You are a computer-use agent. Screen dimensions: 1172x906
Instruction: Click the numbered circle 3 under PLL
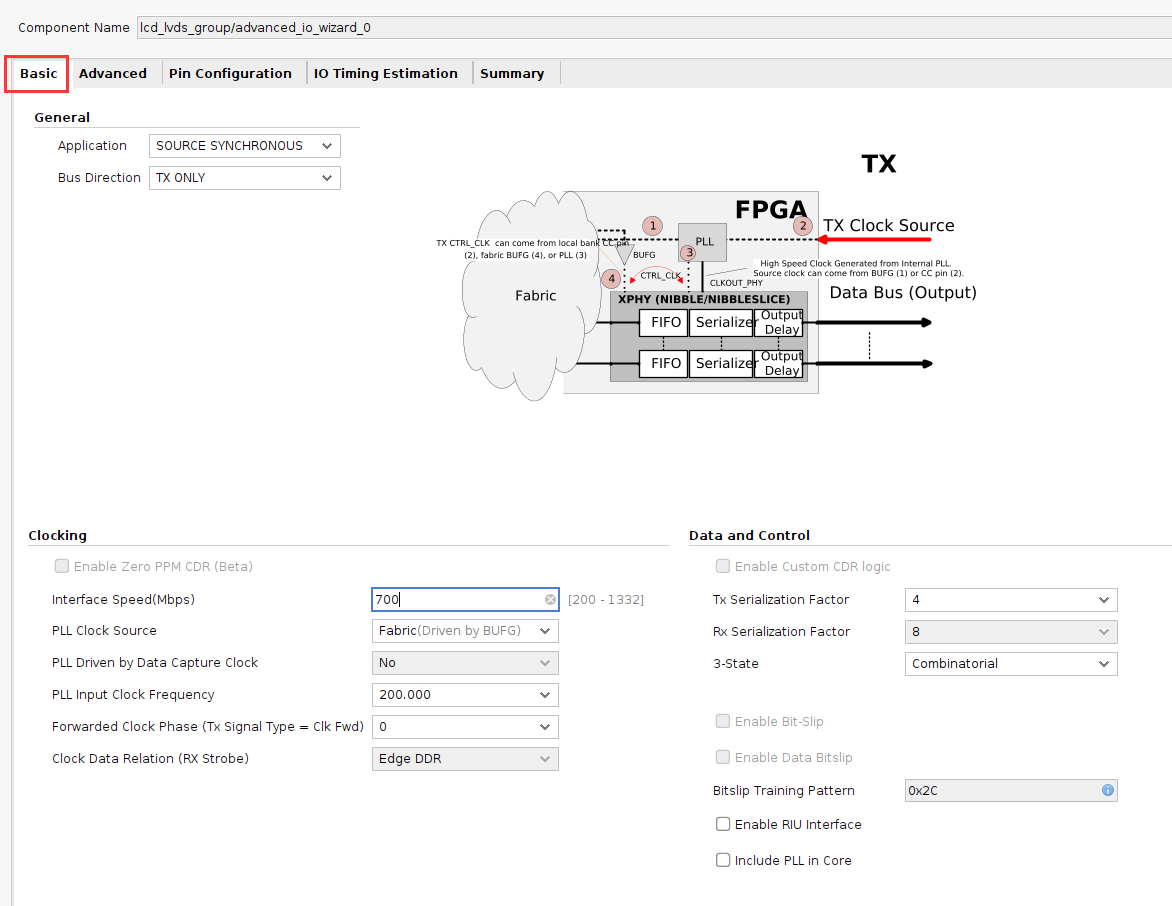click(x=689, y=253)
